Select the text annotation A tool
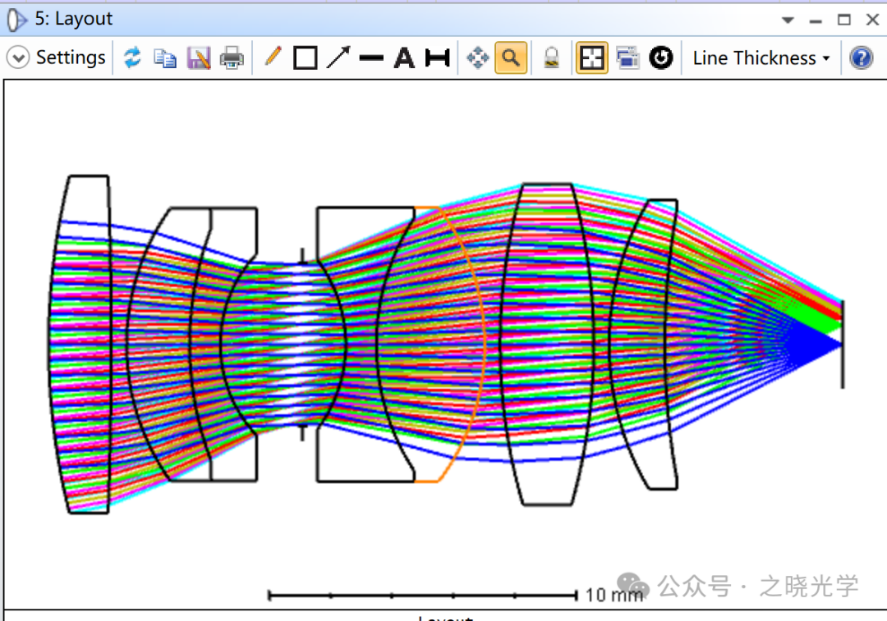The image size is (887, 621). [404, 58]
